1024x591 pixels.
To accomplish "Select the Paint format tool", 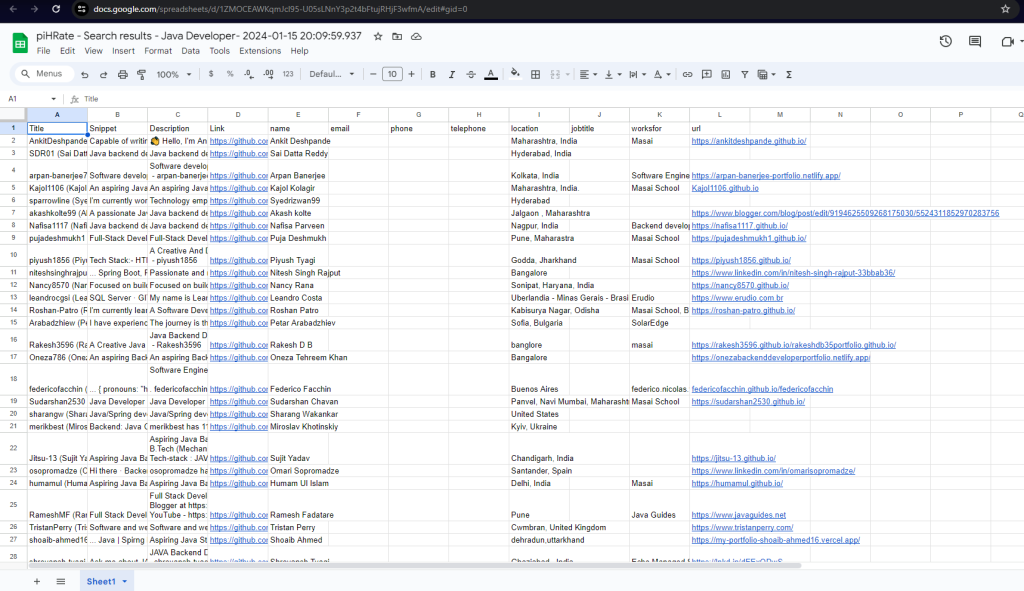I will point(141,74).
